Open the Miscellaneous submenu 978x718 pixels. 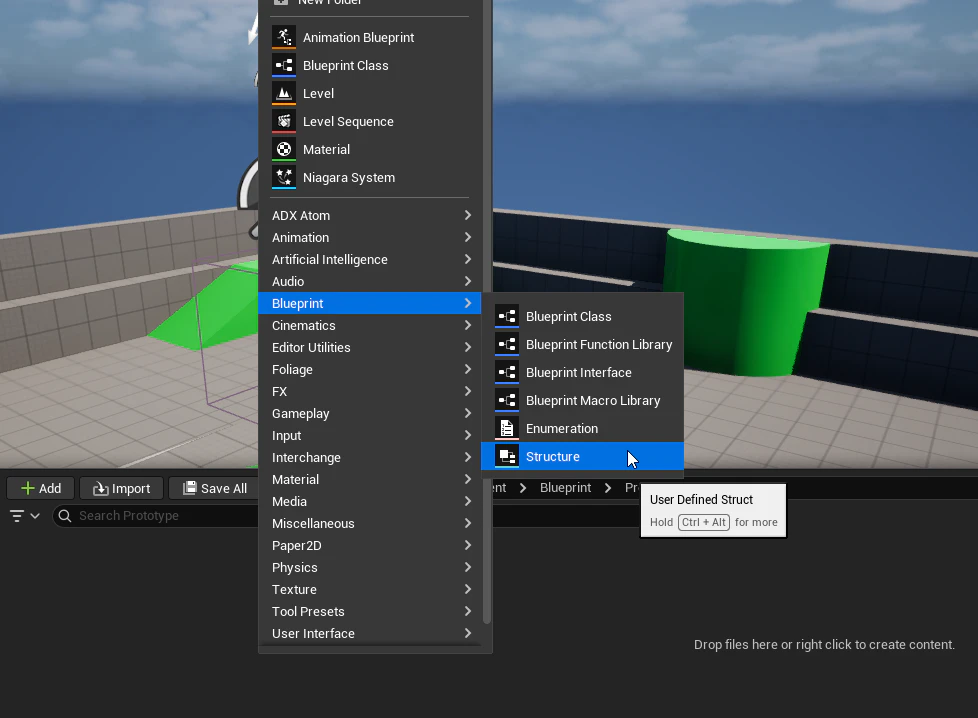[370, 523]
